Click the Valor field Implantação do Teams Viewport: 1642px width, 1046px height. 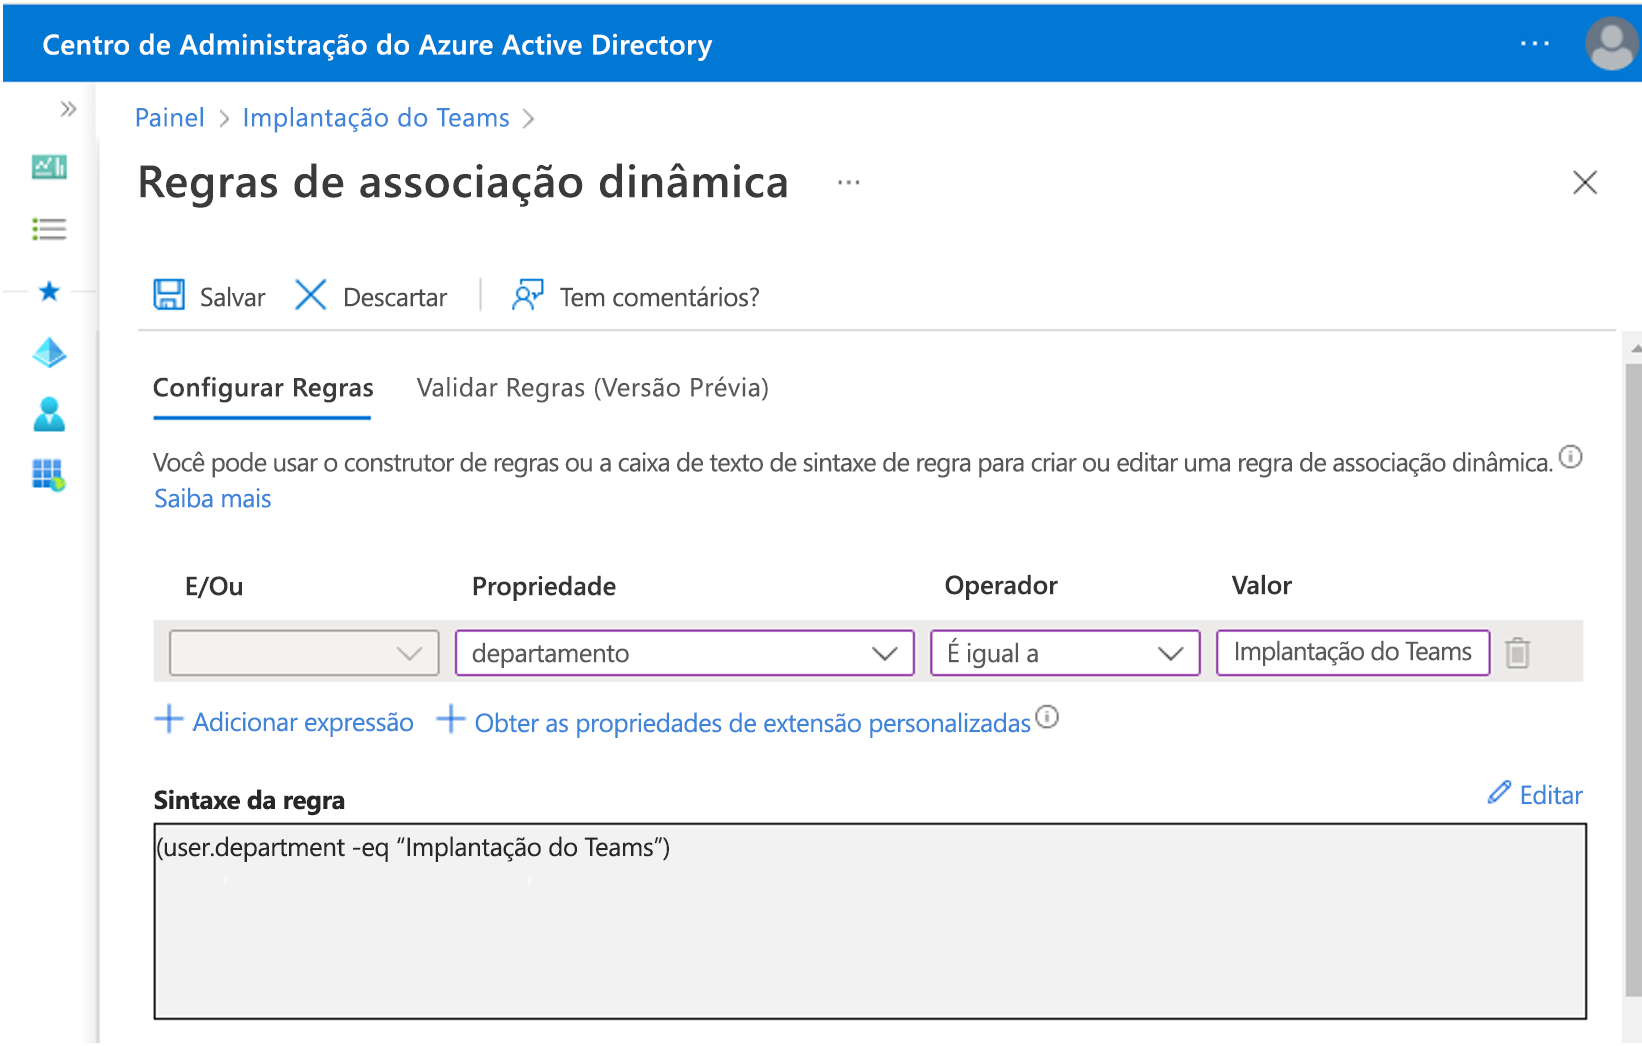click(x=1353, y=652)
